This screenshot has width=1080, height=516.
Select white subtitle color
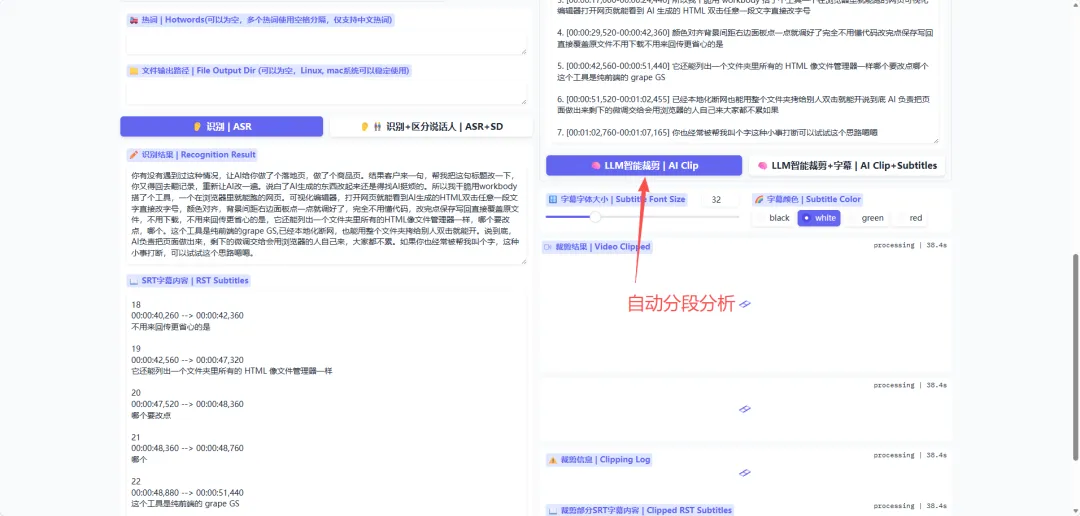pyautogui.click(x=818, y=218)
